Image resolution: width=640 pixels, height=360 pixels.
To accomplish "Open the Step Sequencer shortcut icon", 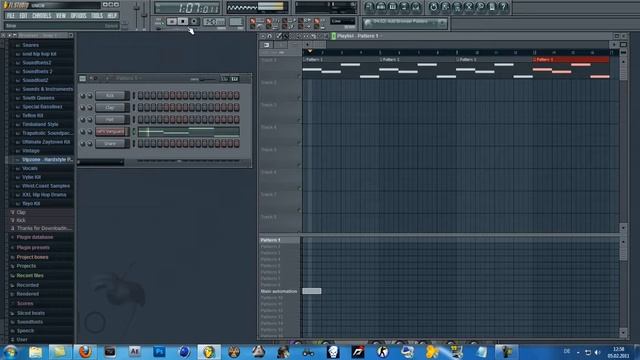I will [x=381, y=7].
